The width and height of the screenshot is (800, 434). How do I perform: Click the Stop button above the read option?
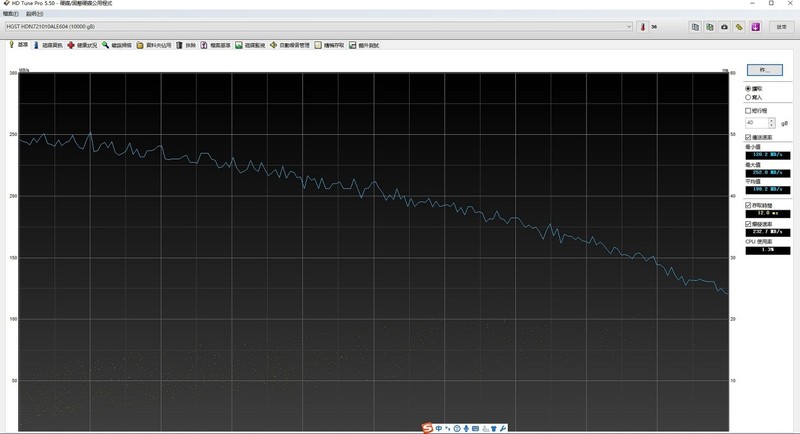(764, 70)
